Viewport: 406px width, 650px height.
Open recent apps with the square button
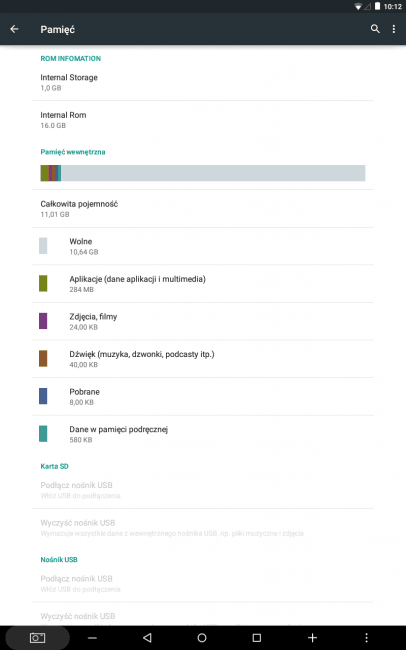tap(257, 638)
